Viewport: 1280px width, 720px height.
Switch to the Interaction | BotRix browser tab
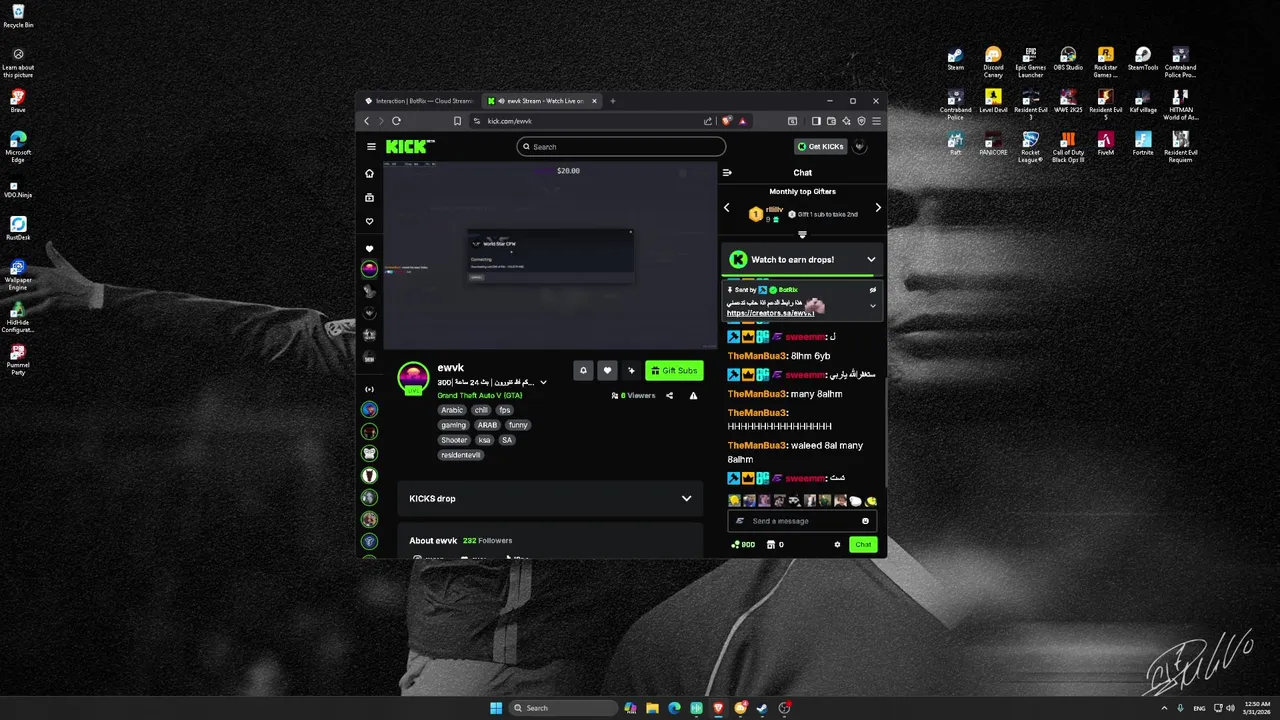pos(418,101)
